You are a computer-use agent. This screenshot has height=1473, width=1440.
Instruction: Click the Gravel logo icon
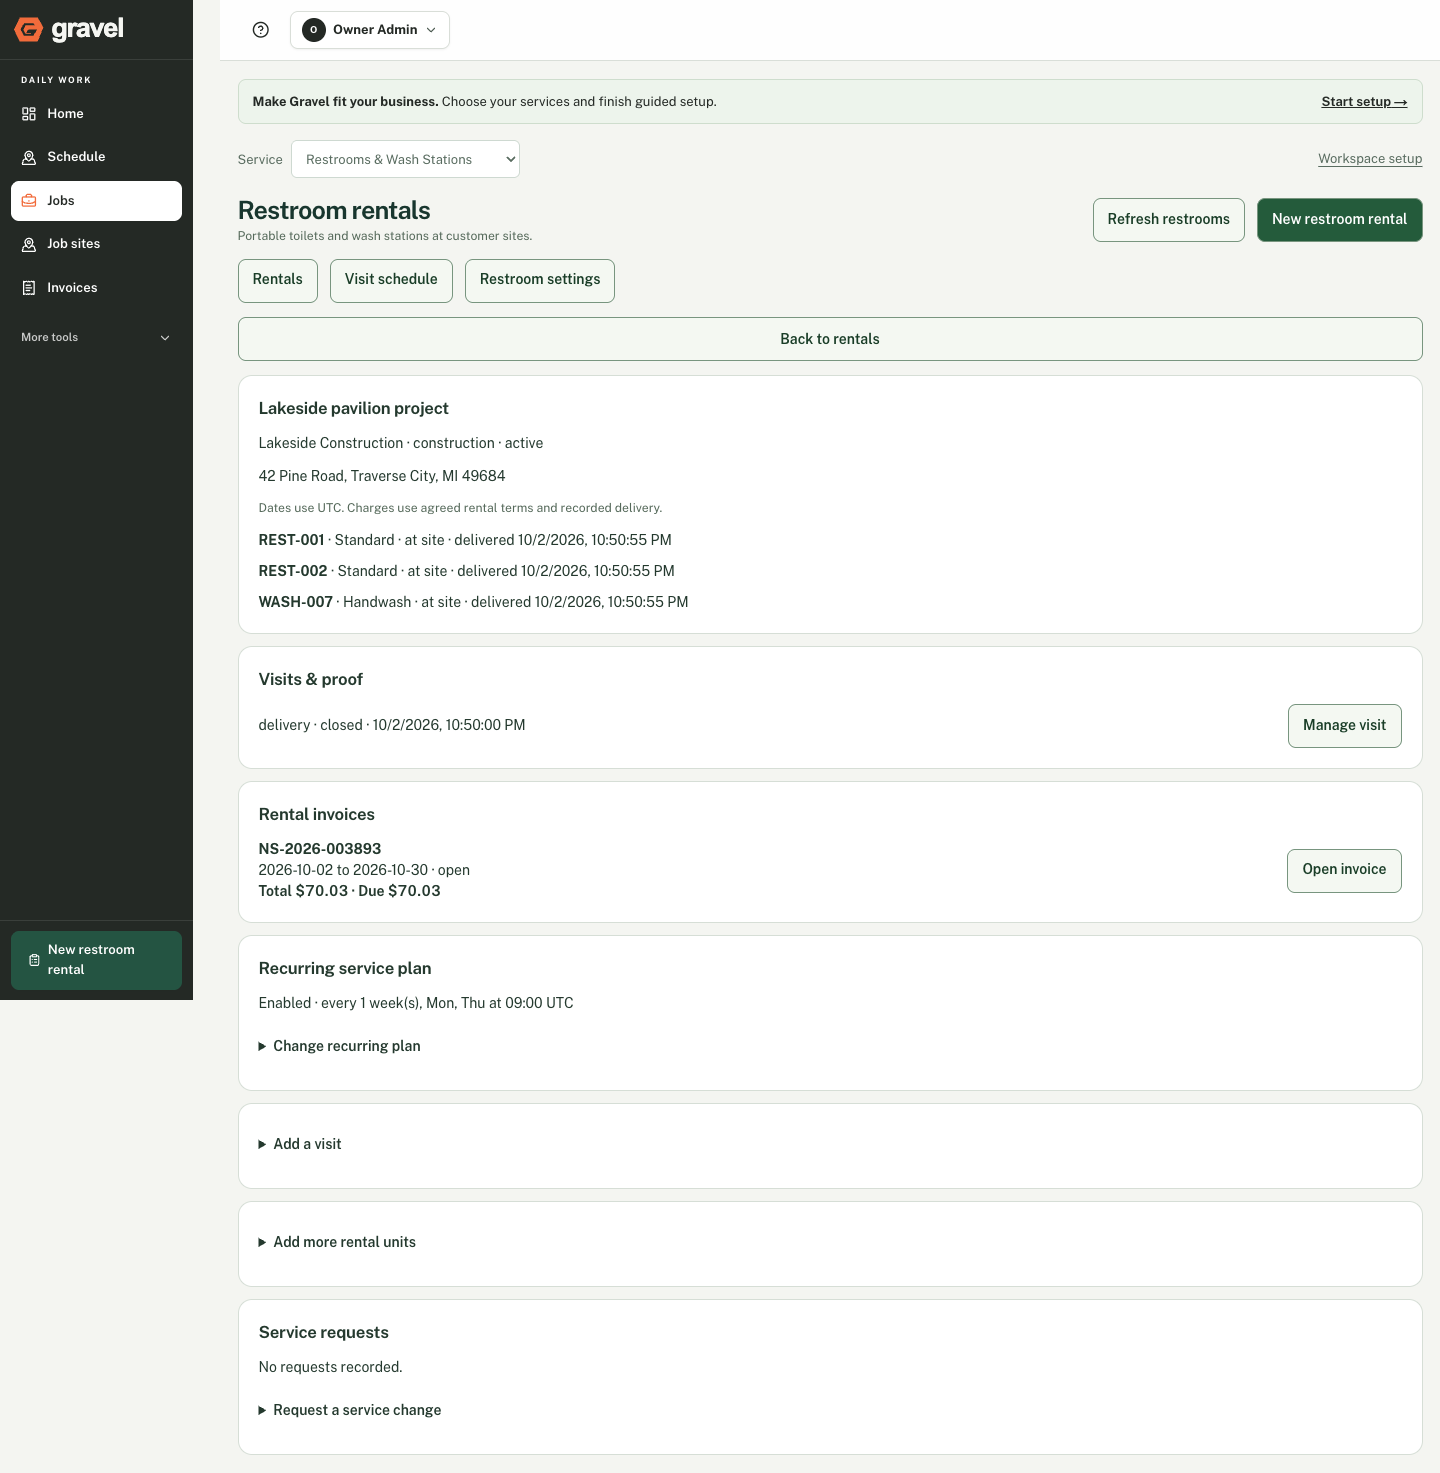coord(29,30)
